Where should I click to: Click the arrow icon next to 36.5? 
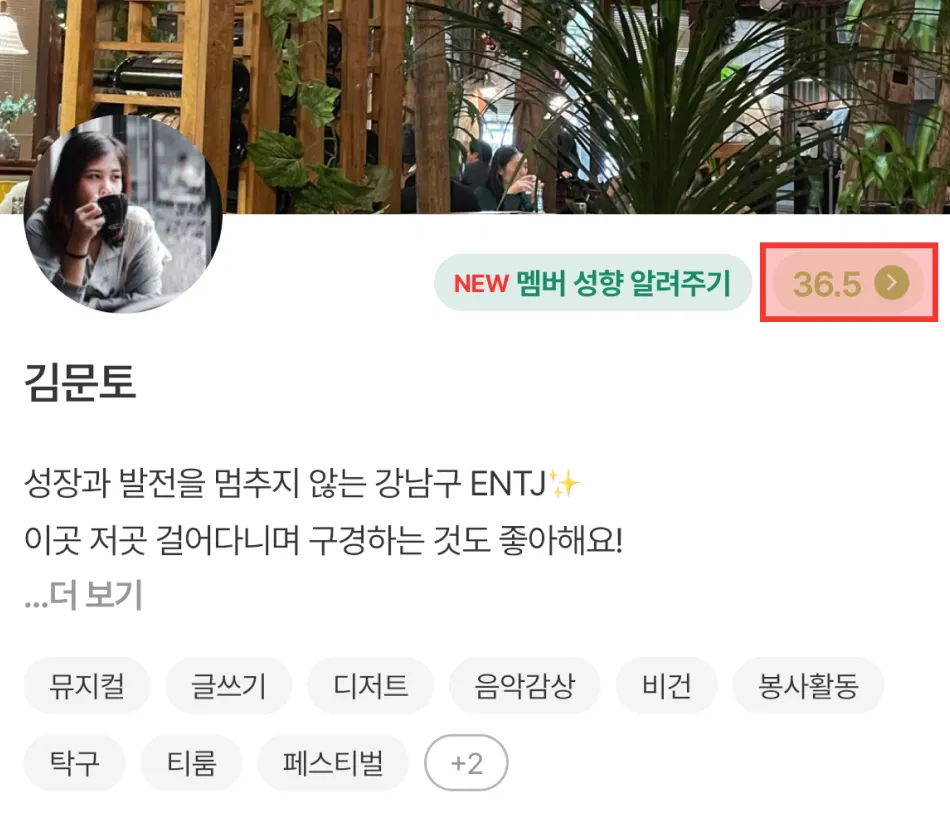click(891, 282)
